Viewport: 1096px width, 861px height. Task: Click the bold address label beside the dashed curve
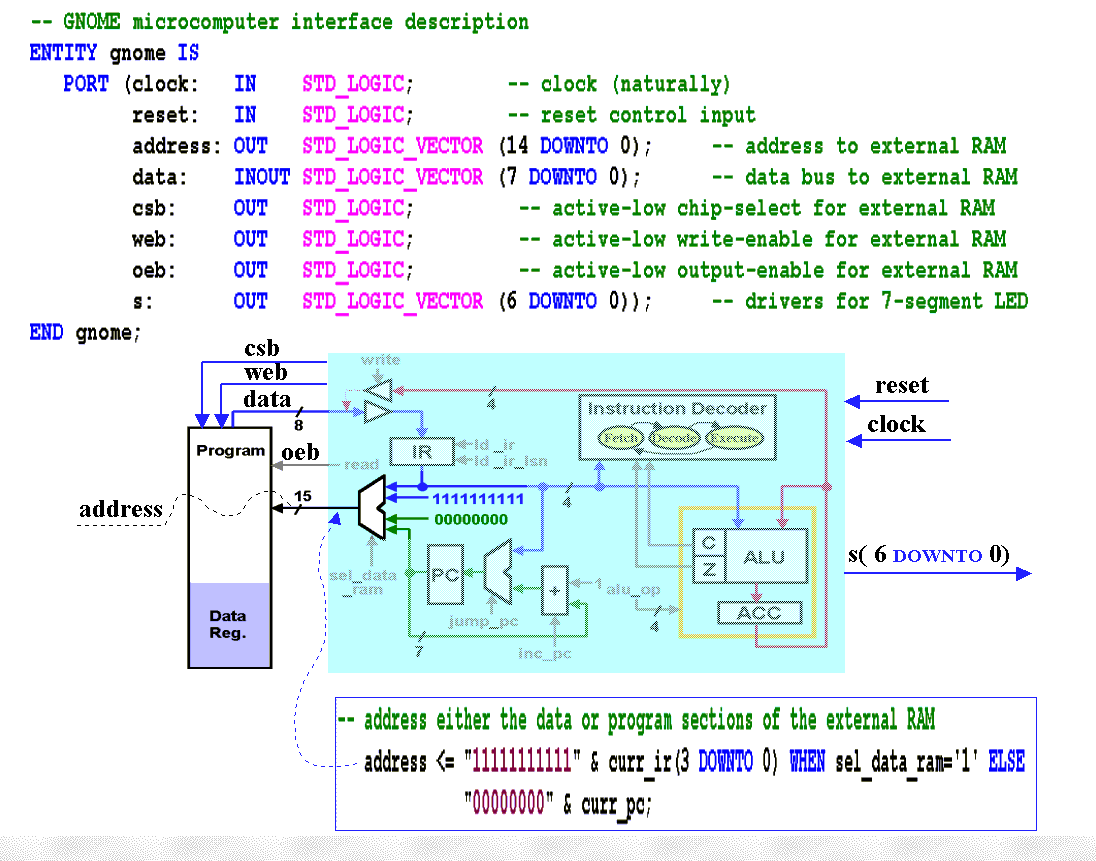click(x=120, y=509)
